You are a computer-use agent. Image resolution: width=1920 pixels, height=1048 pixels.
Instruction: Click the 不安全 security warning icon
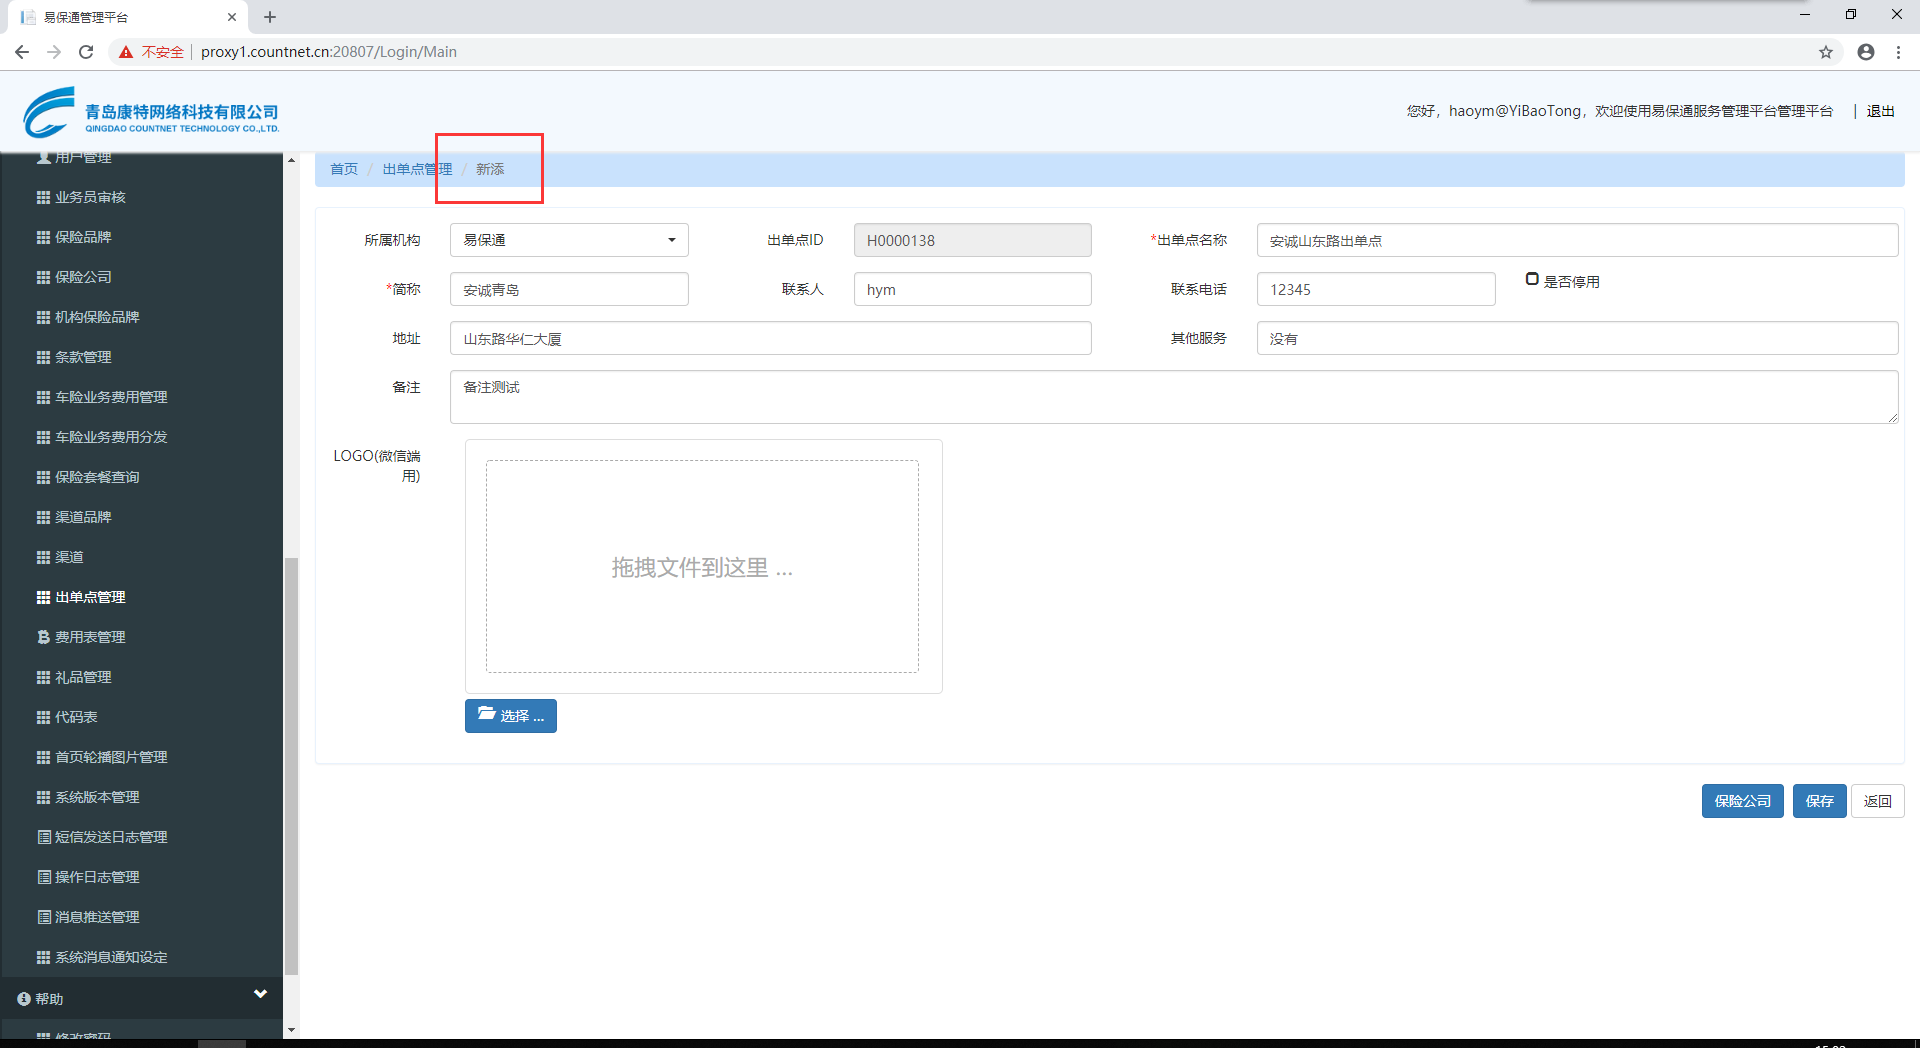click(x=126, y=52)
